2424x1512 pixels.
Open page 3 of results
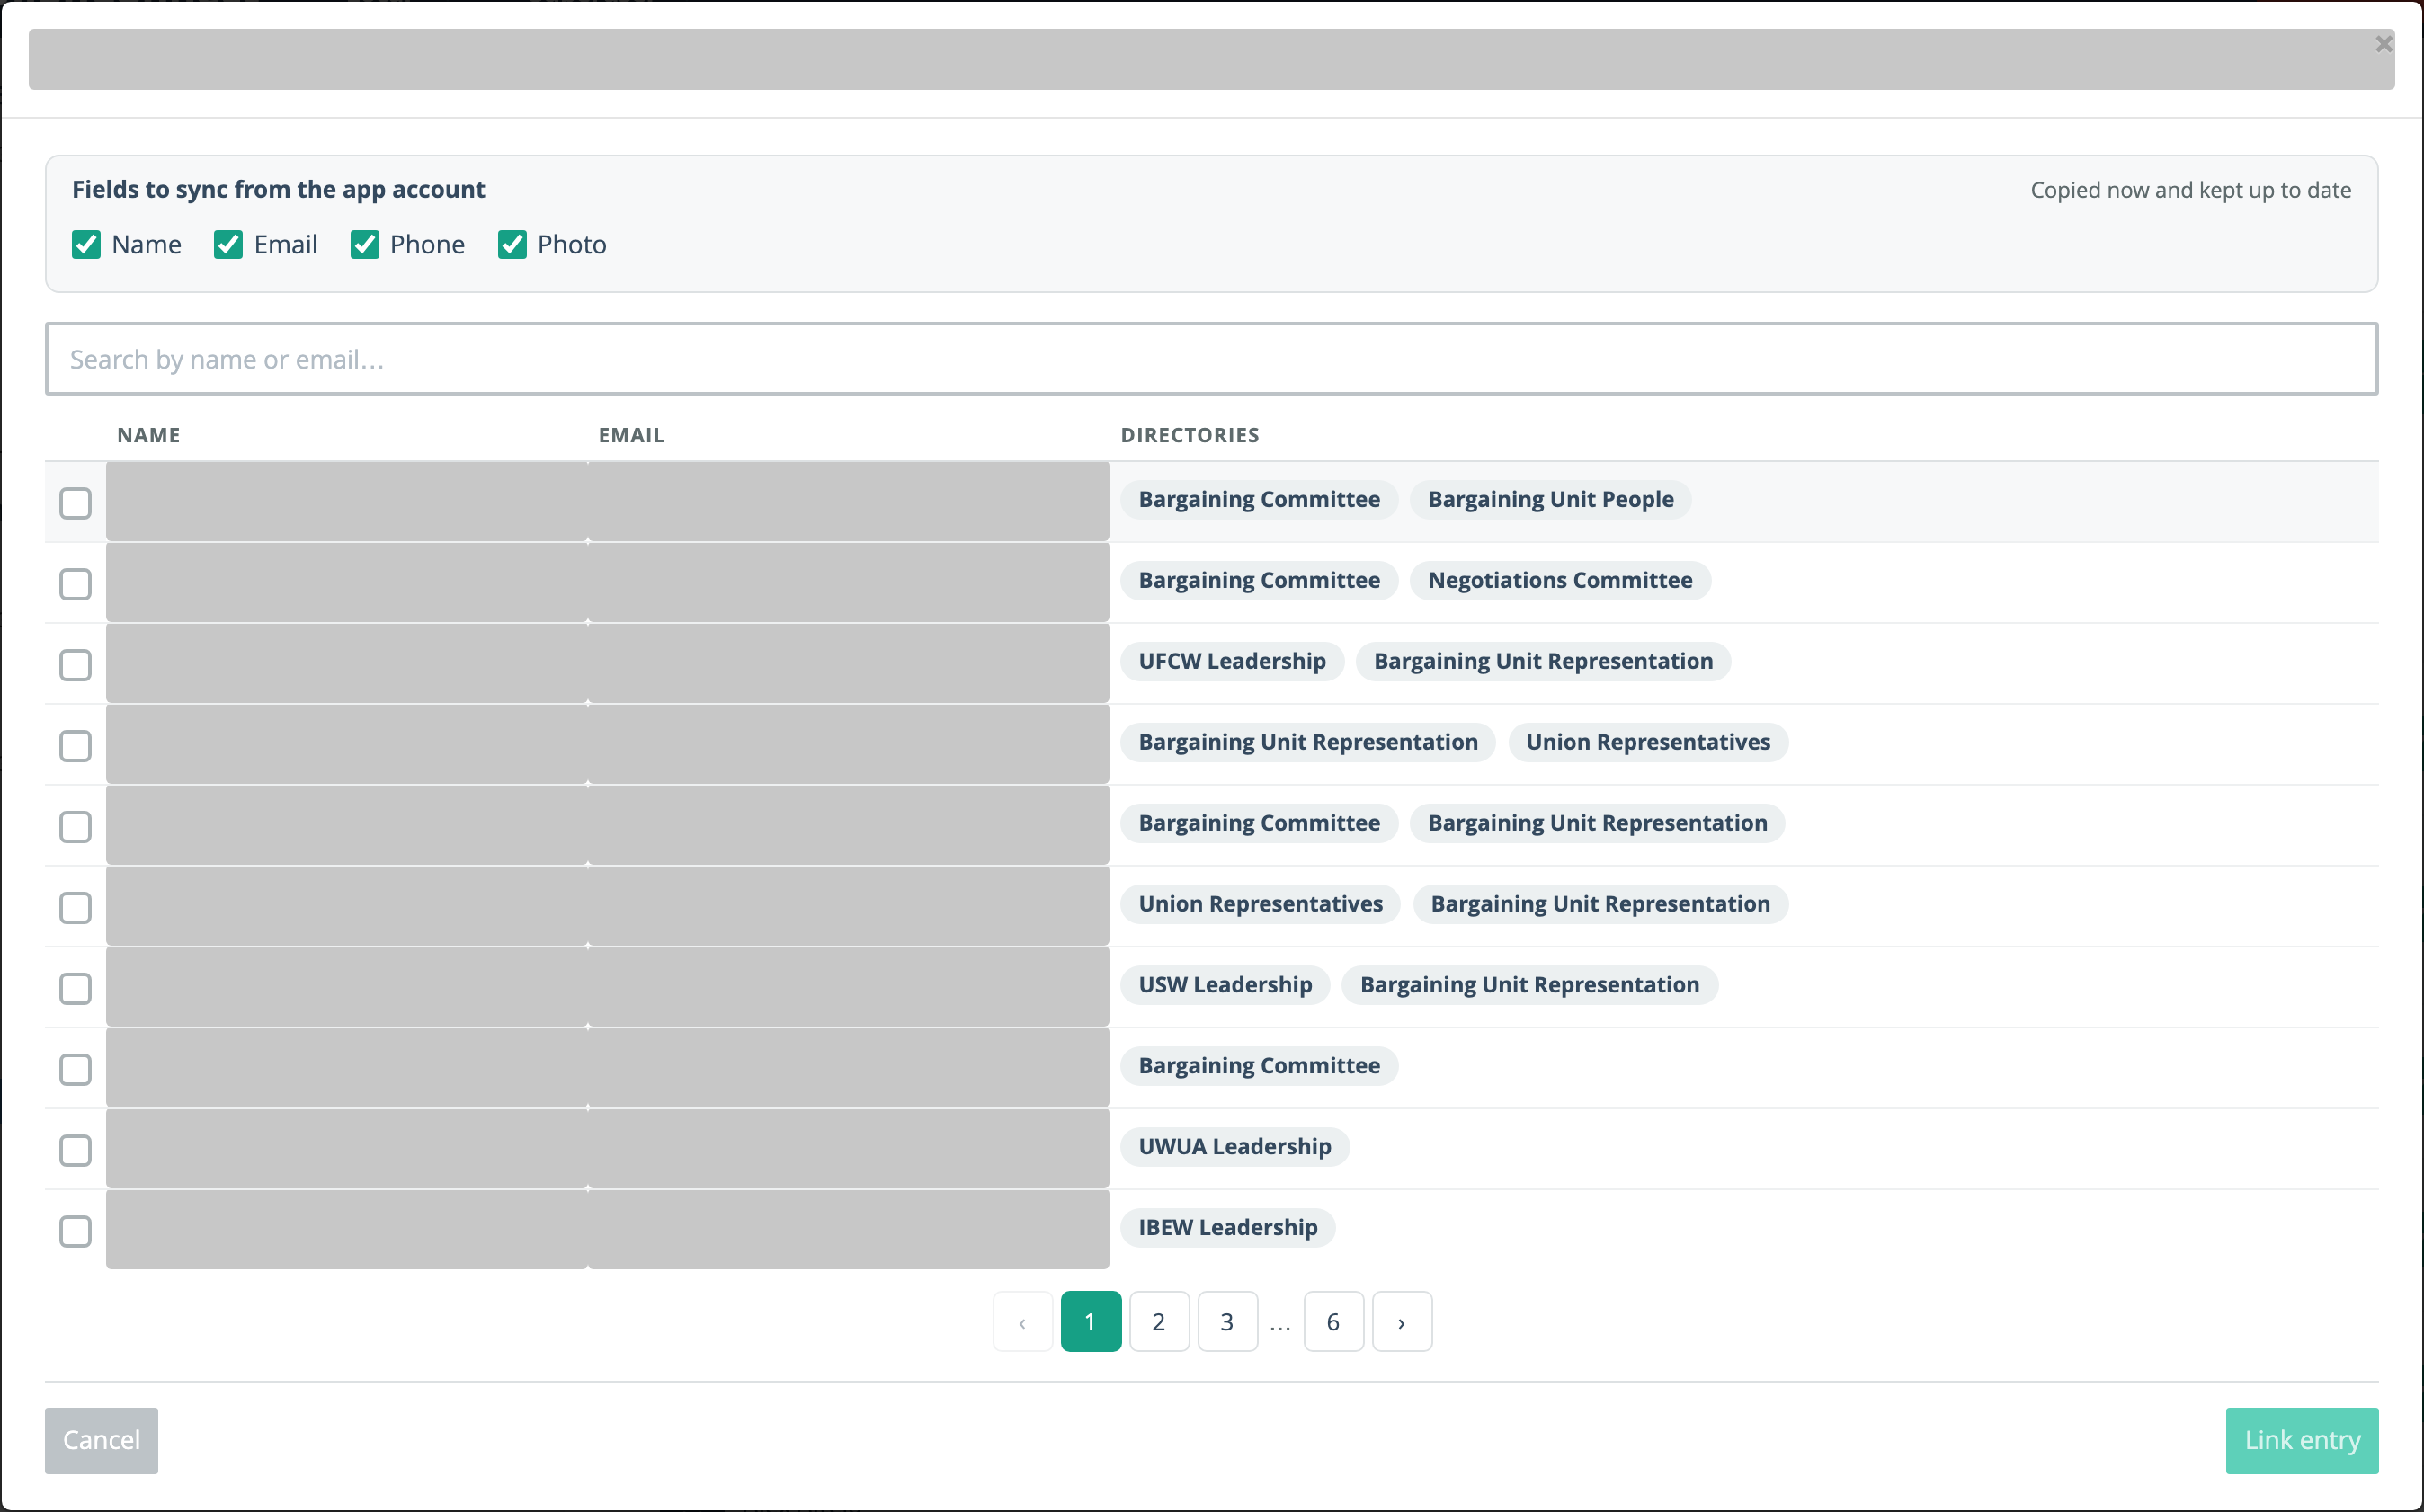pos(1227,1322)
